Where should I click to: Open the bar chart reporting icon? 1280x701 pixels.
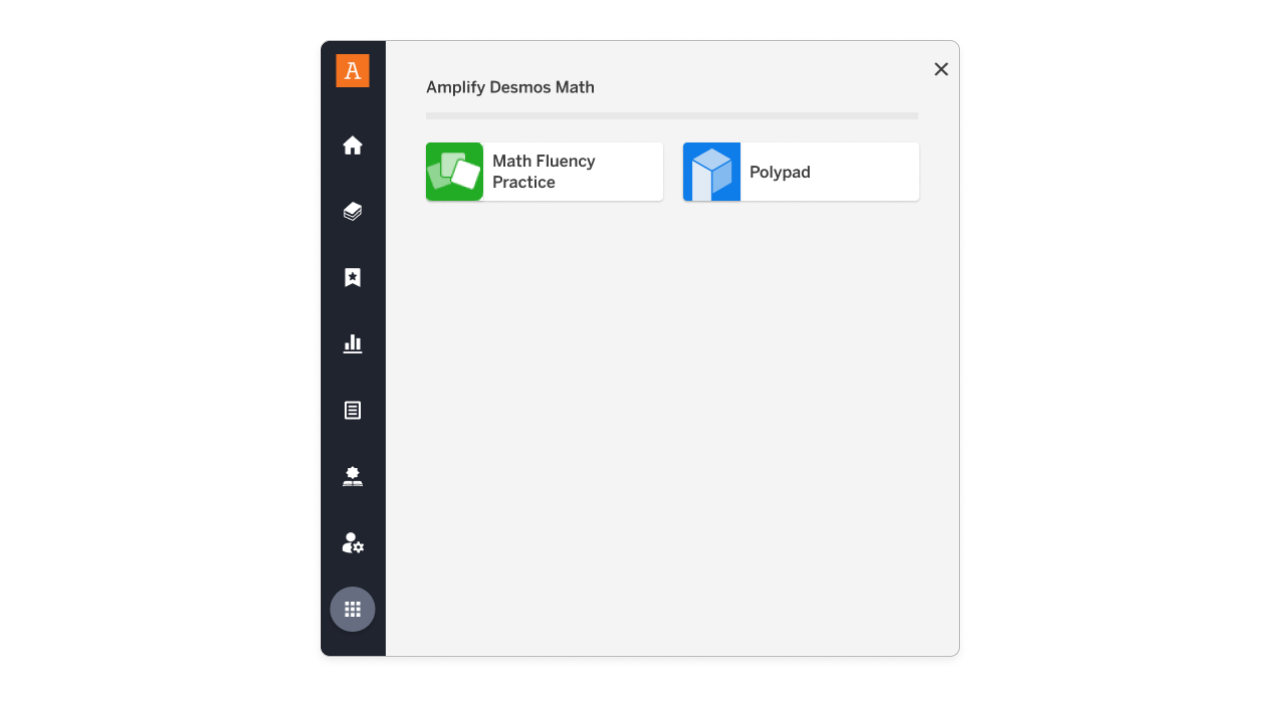[x=352, y=344]
